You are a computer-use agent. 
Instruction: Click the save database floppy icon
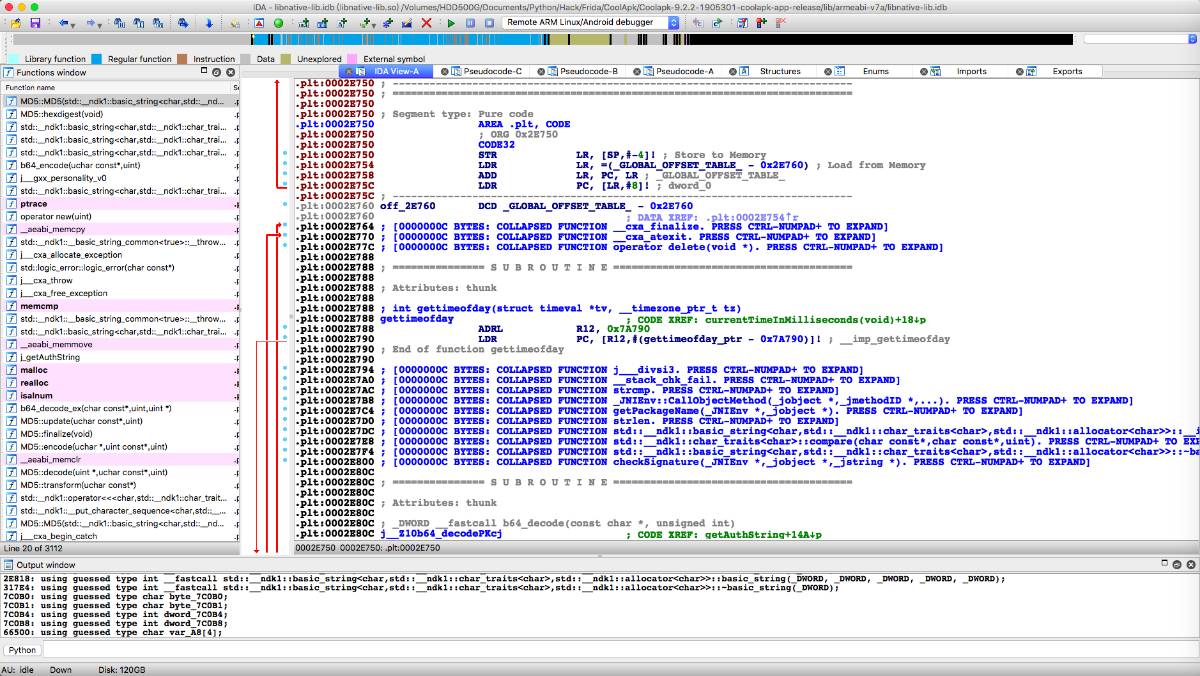pos(35,22)
